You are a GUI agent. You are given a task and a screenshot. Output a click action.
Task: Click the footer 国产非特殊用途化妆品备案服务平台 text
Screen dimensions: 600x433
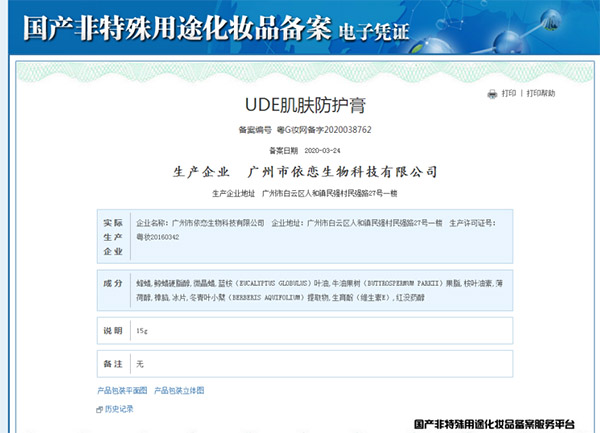[494, 424]
